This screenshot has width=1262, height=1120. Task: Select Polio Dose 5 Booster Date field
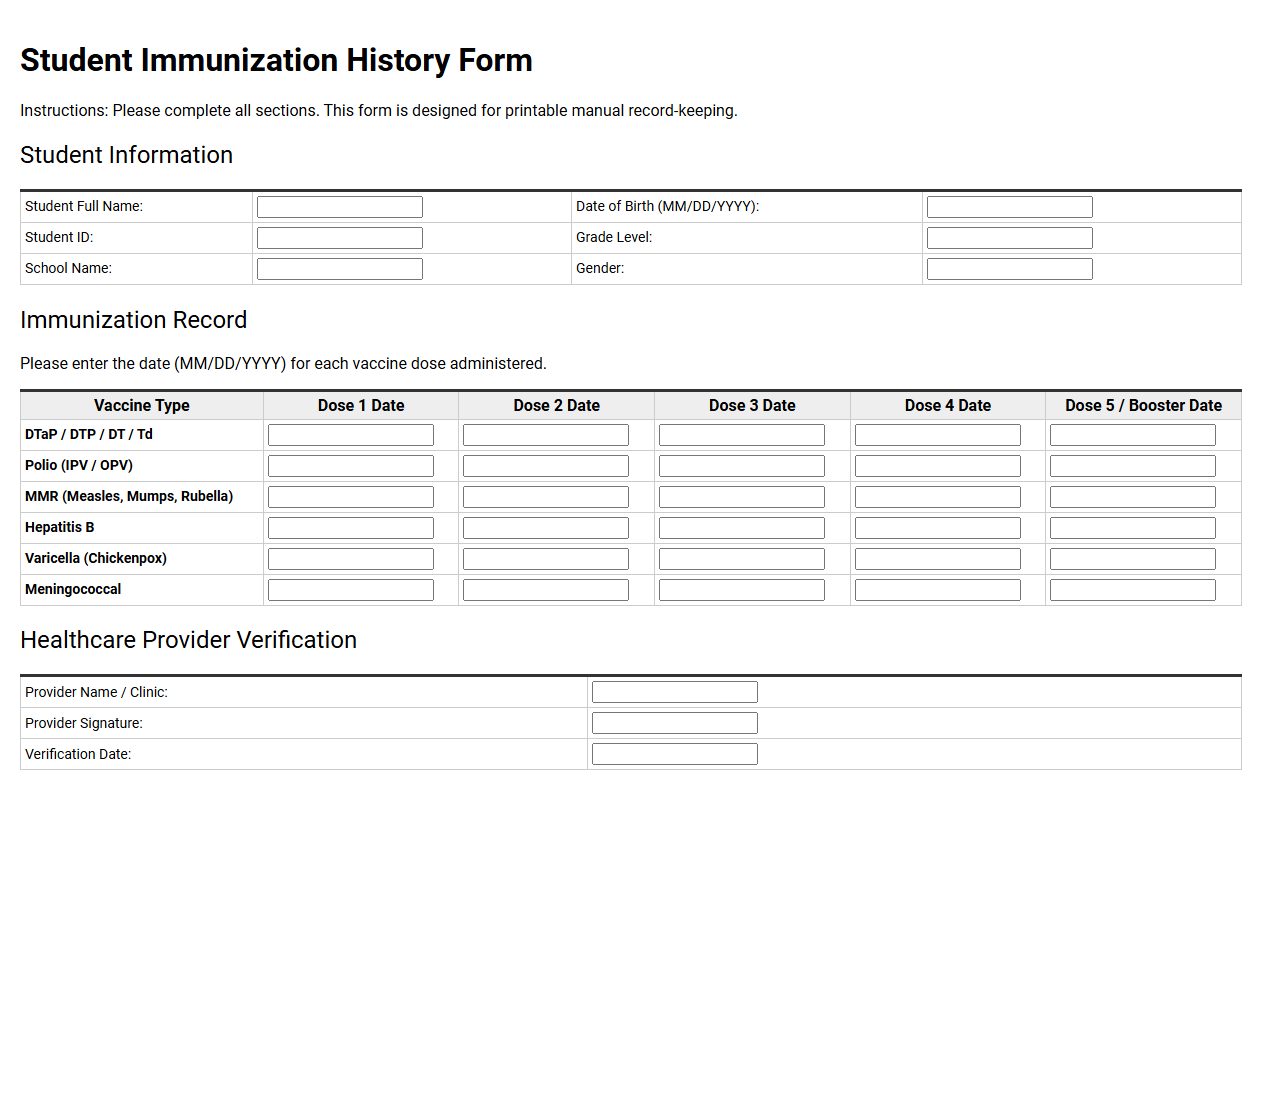tap(1133, 466)
